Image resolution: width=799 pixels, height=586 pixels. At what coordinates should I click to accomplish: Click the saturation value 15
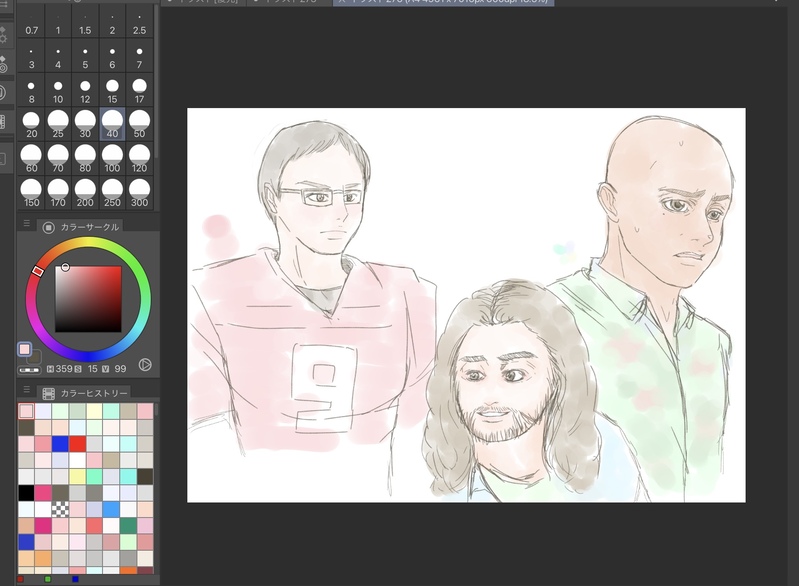[x=92, y=368]
